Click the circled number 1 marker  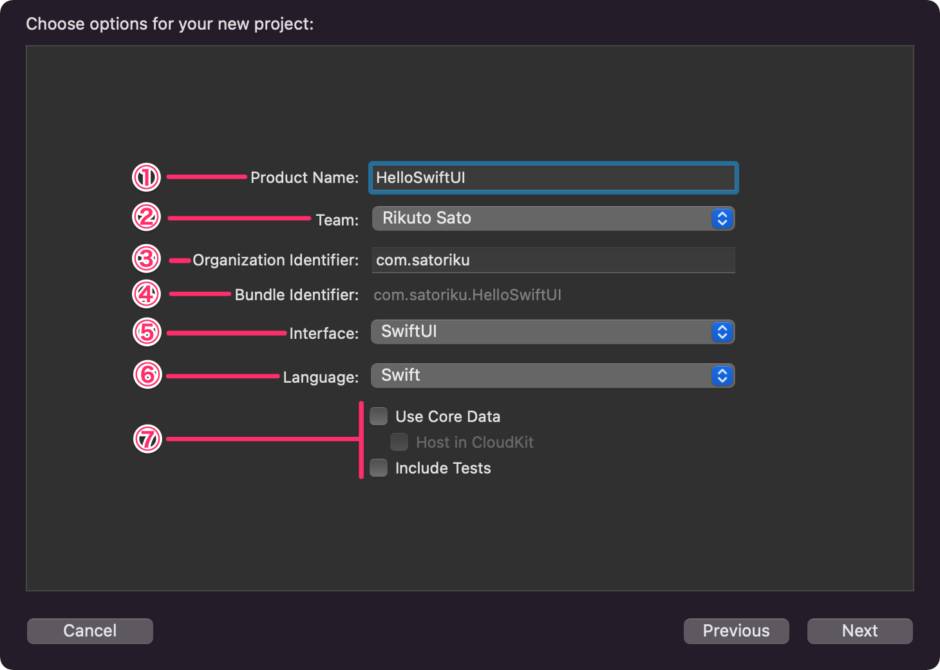(147, 177)
